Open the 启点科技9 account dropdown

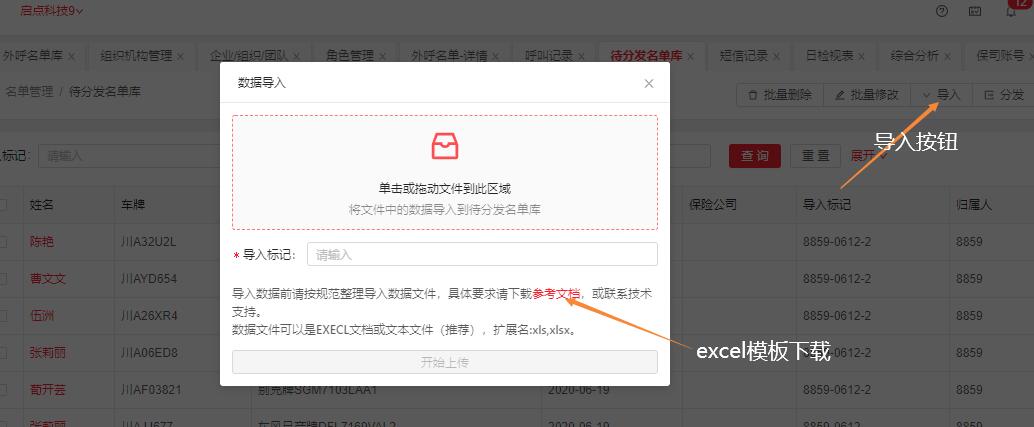[51, 11]
